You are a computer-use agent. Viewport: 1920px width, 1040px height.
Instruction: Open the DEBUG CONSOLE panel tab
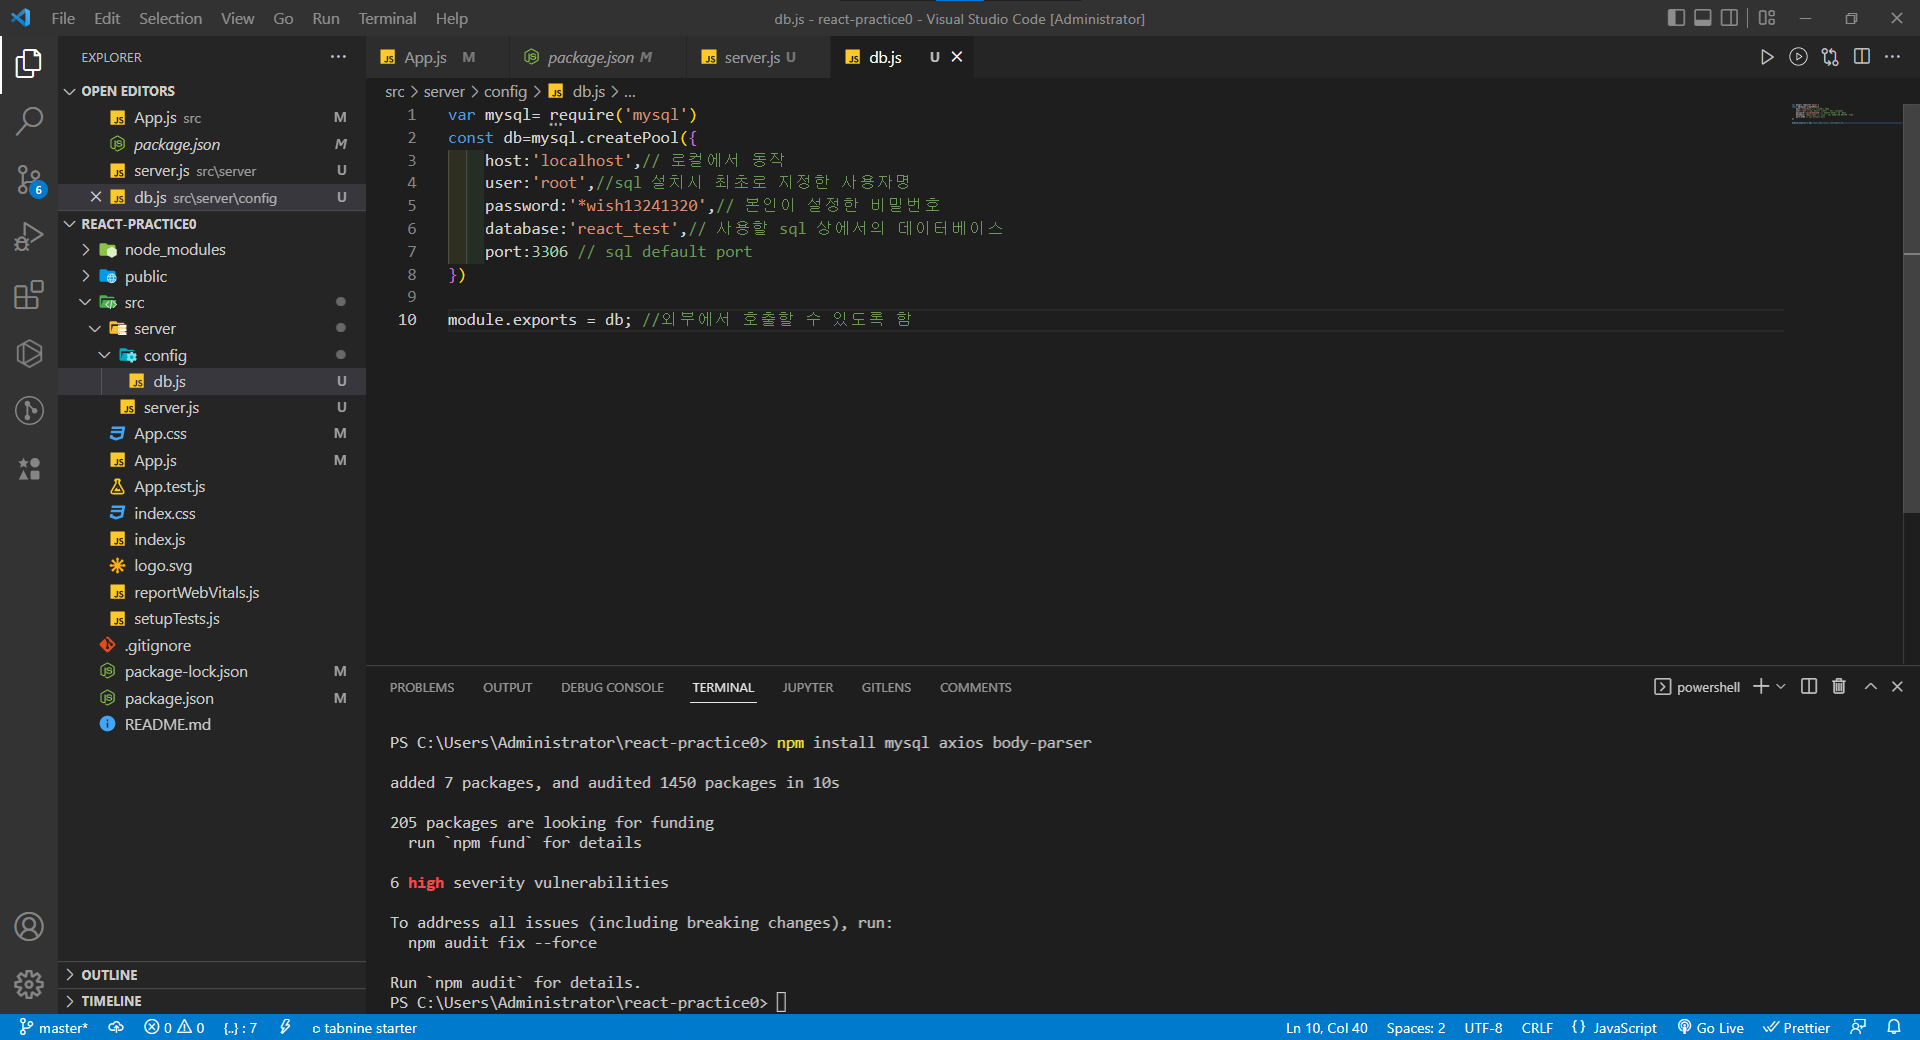coord(612,687)
